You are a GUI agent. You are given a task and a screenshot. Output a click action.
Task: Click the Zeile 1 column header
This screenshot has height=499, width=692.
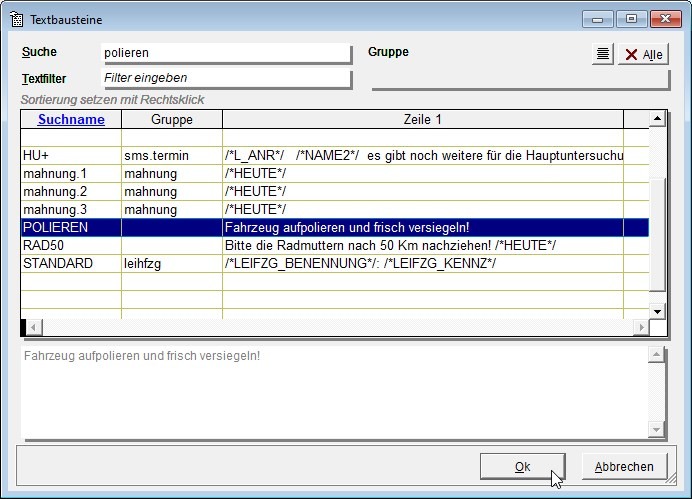pos(423,119)
